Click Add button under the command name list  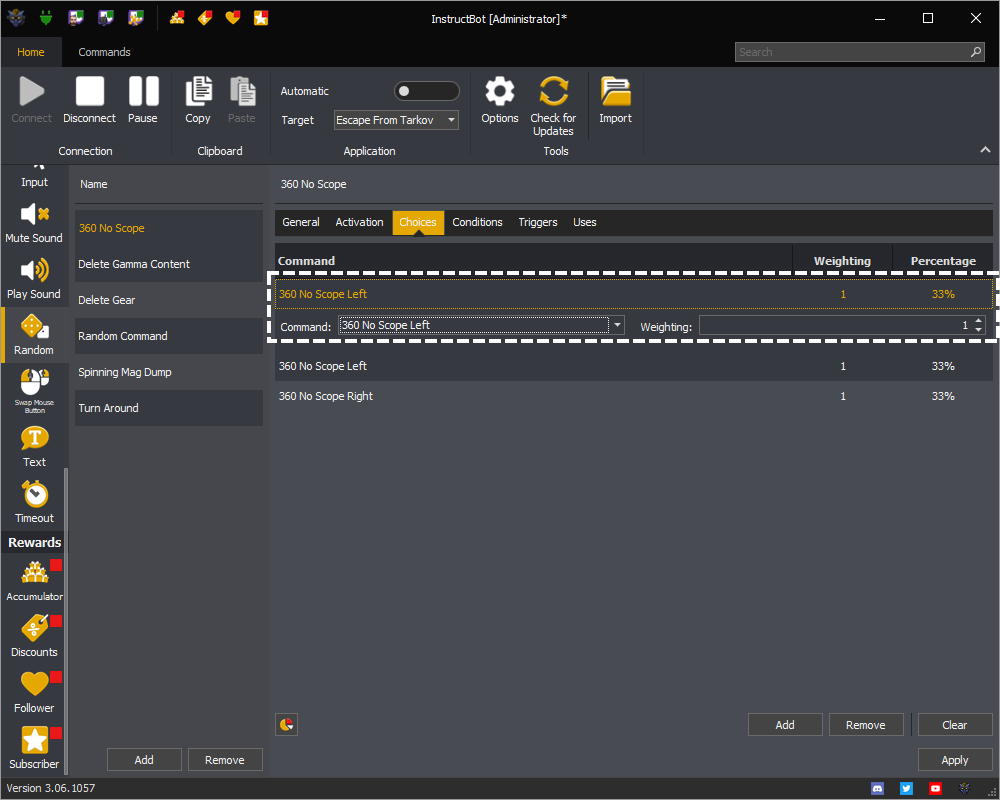(x=144, y=760)
